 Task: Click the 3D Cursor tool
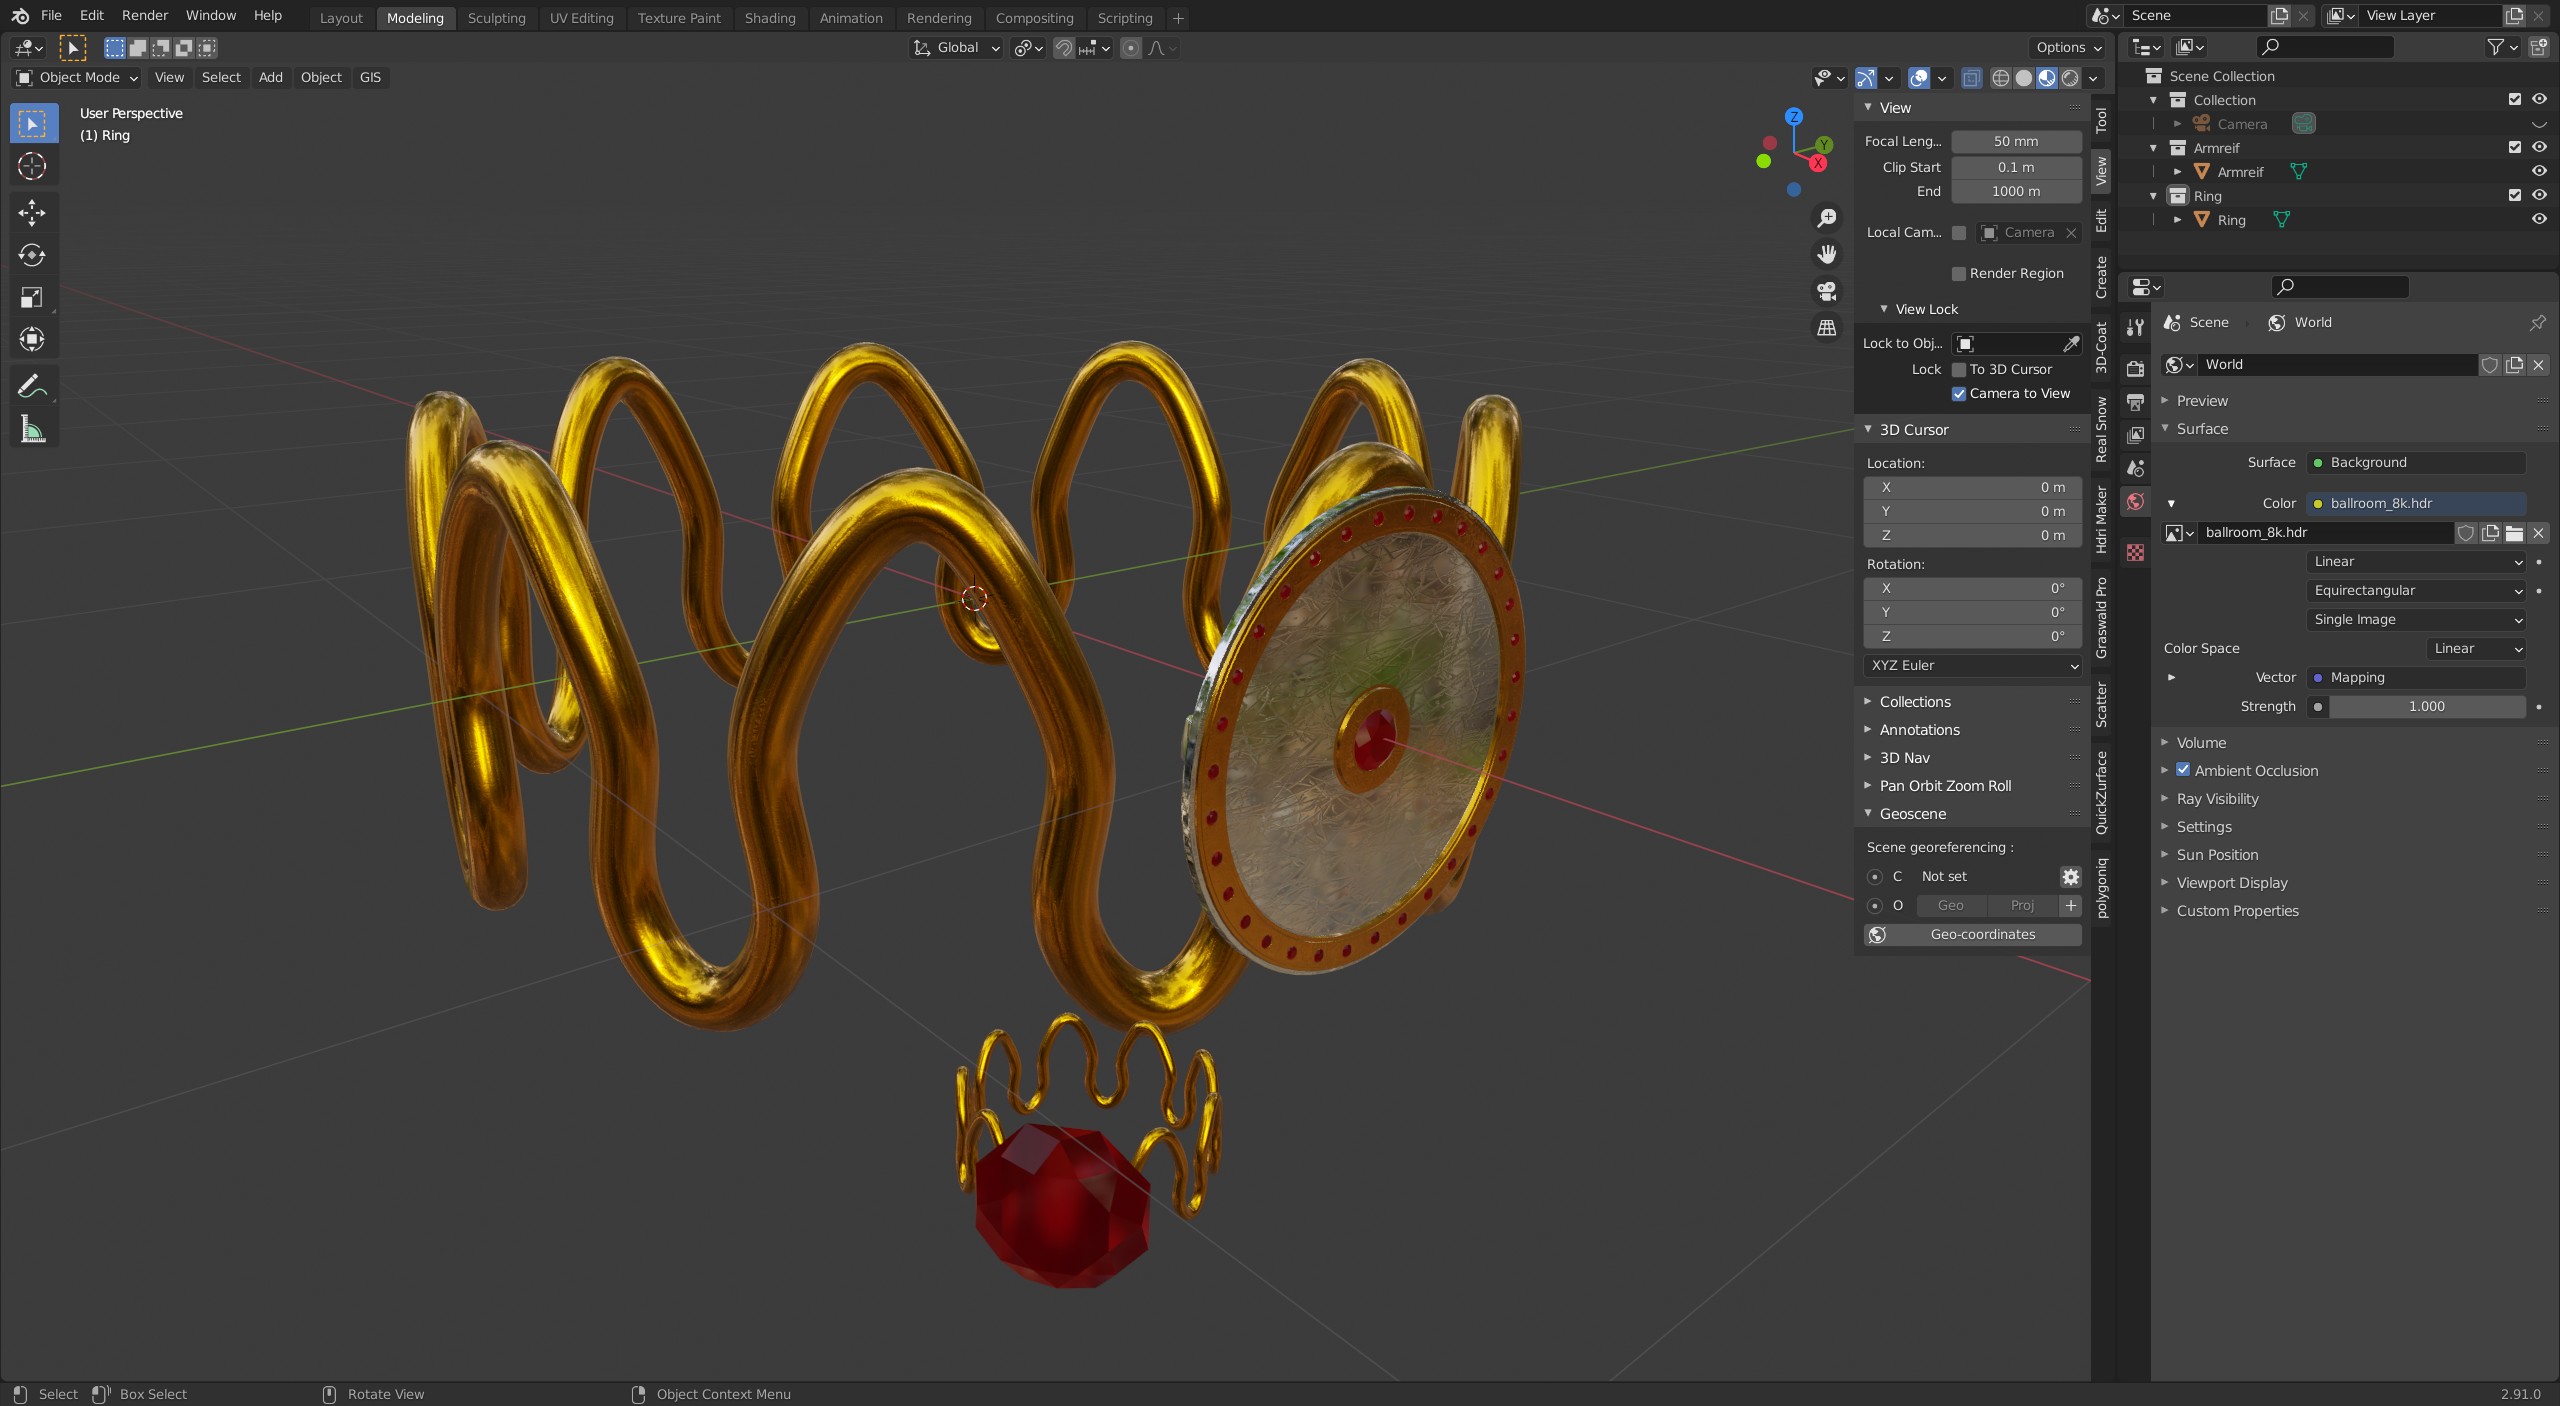point(32,166)
